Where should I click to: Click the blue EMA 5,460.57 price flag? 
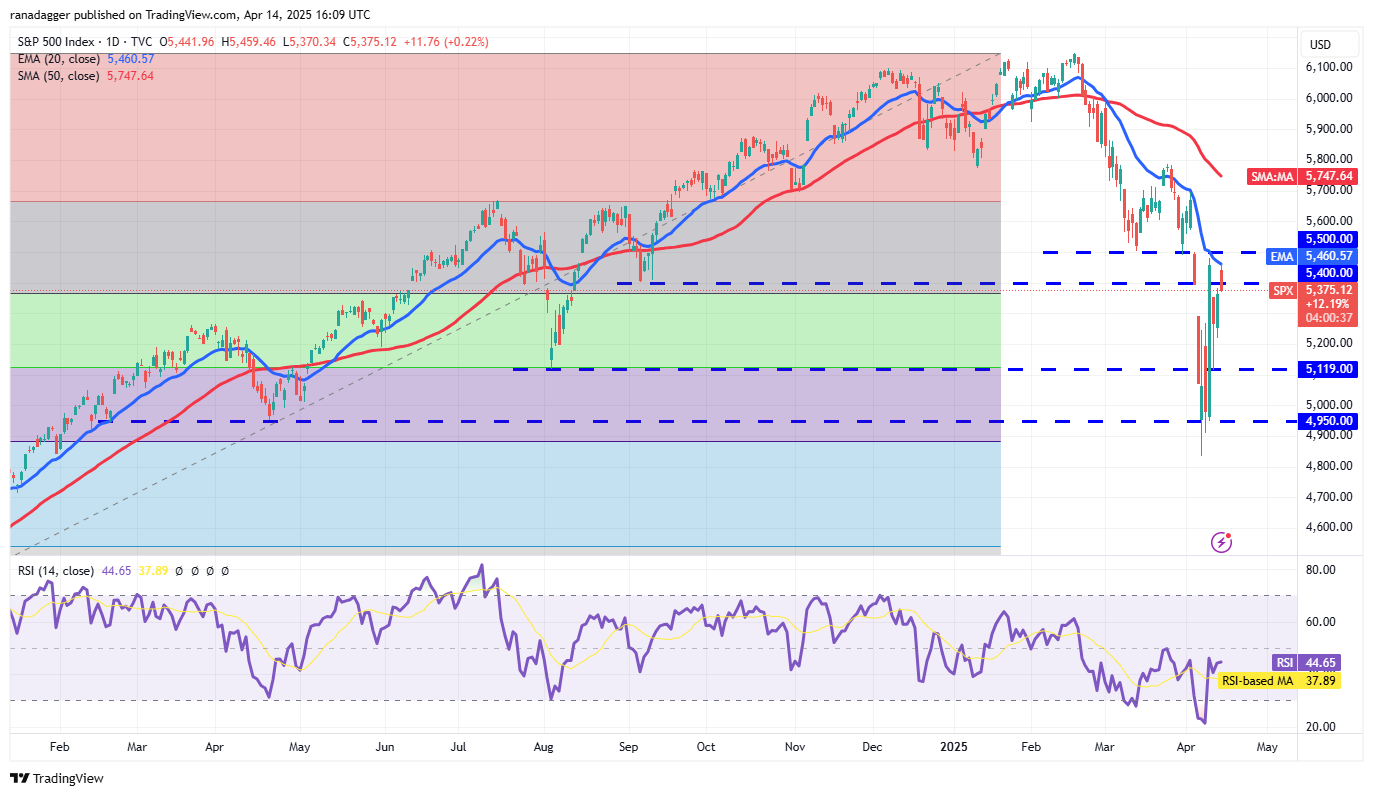[1311, 256]
